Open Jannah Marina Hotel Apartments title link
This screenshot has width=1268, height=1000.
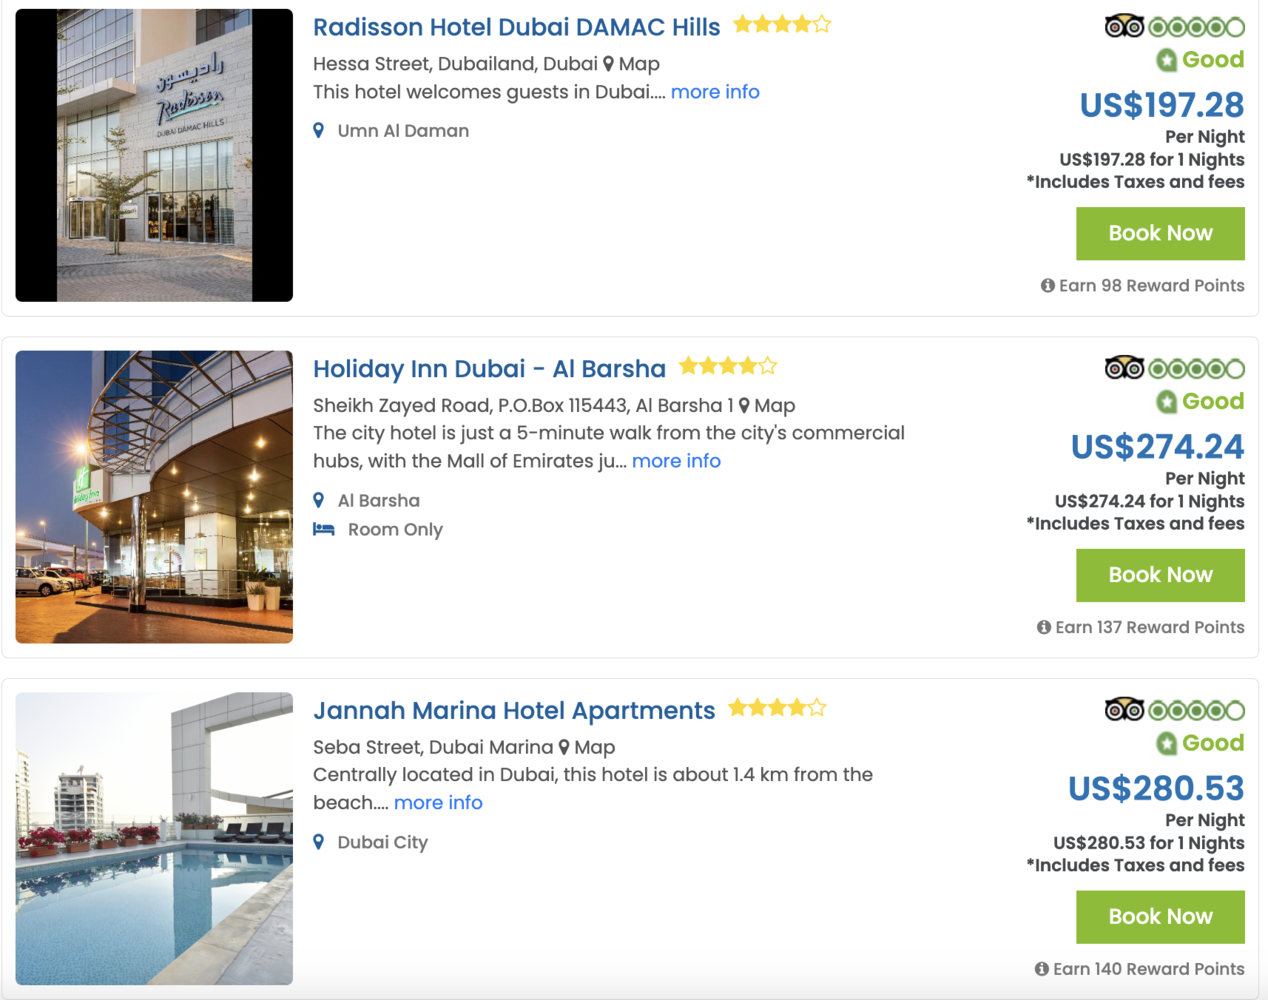click(514, 711)
